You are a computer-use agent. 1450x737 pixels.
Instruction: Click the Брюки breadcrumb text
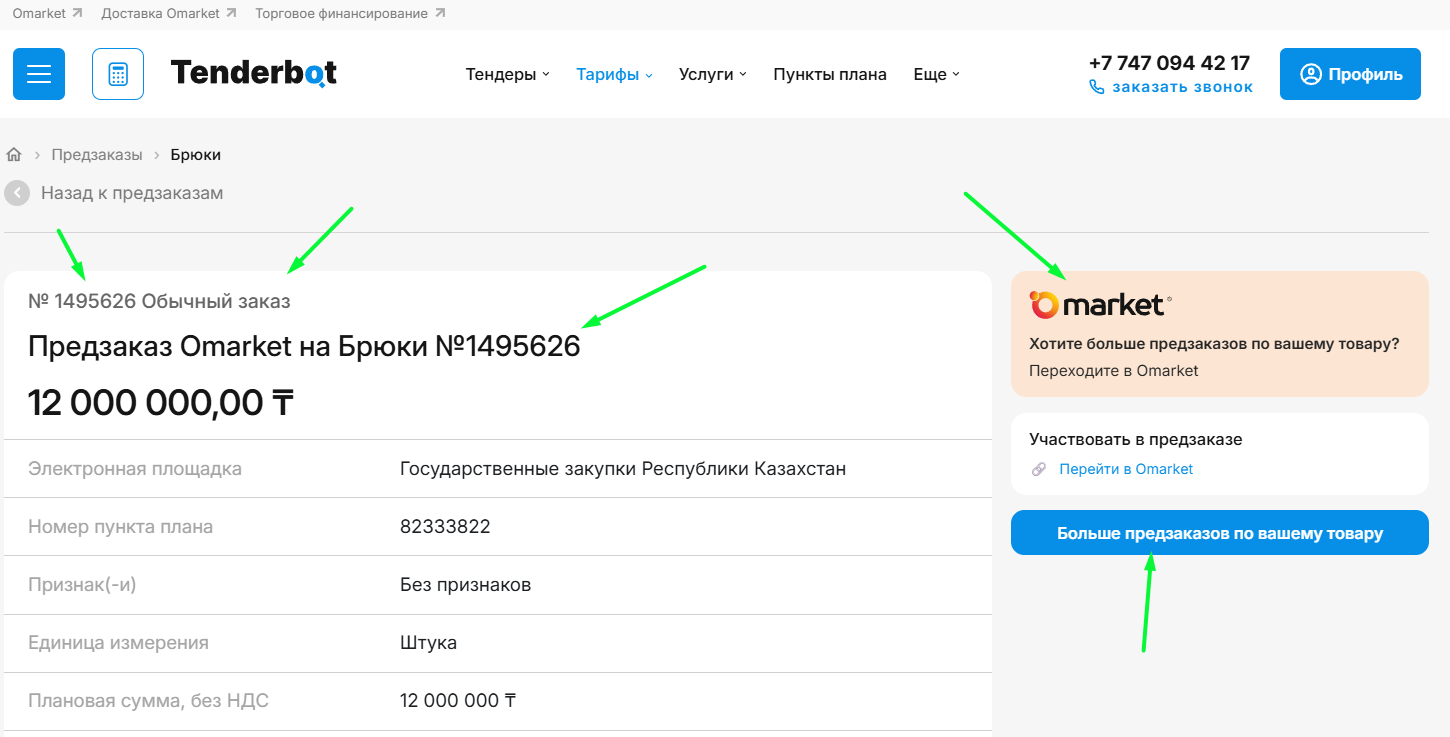coord(196,155)
